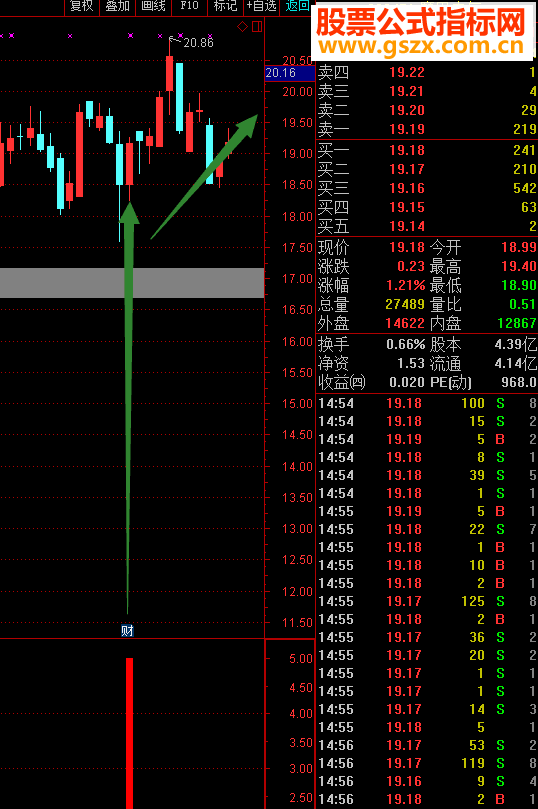Select the 买二 19.17 bid row
Screen dimensions: 538x809
427,169
